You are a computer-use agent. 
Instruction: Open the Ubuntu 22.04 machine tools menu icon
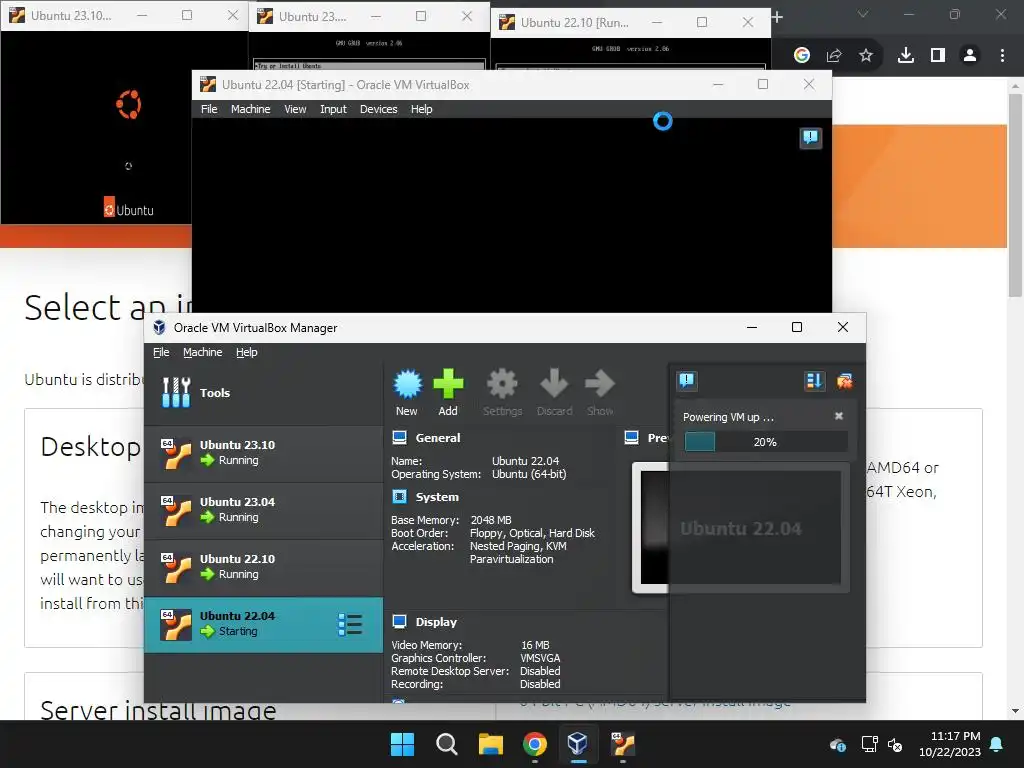tap(350, 624)
